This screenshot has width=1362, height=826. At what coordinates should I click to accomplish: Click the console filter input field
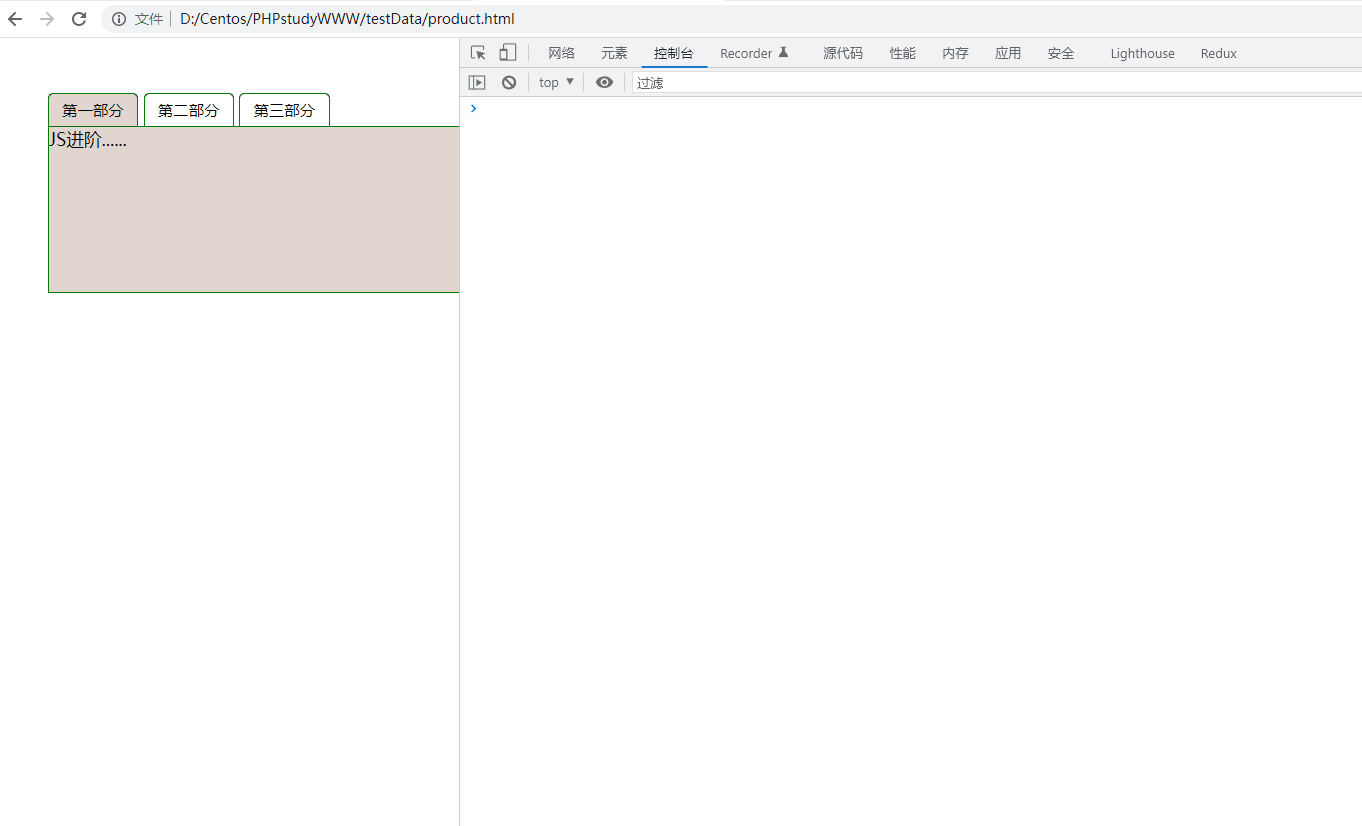coord(995,83)
